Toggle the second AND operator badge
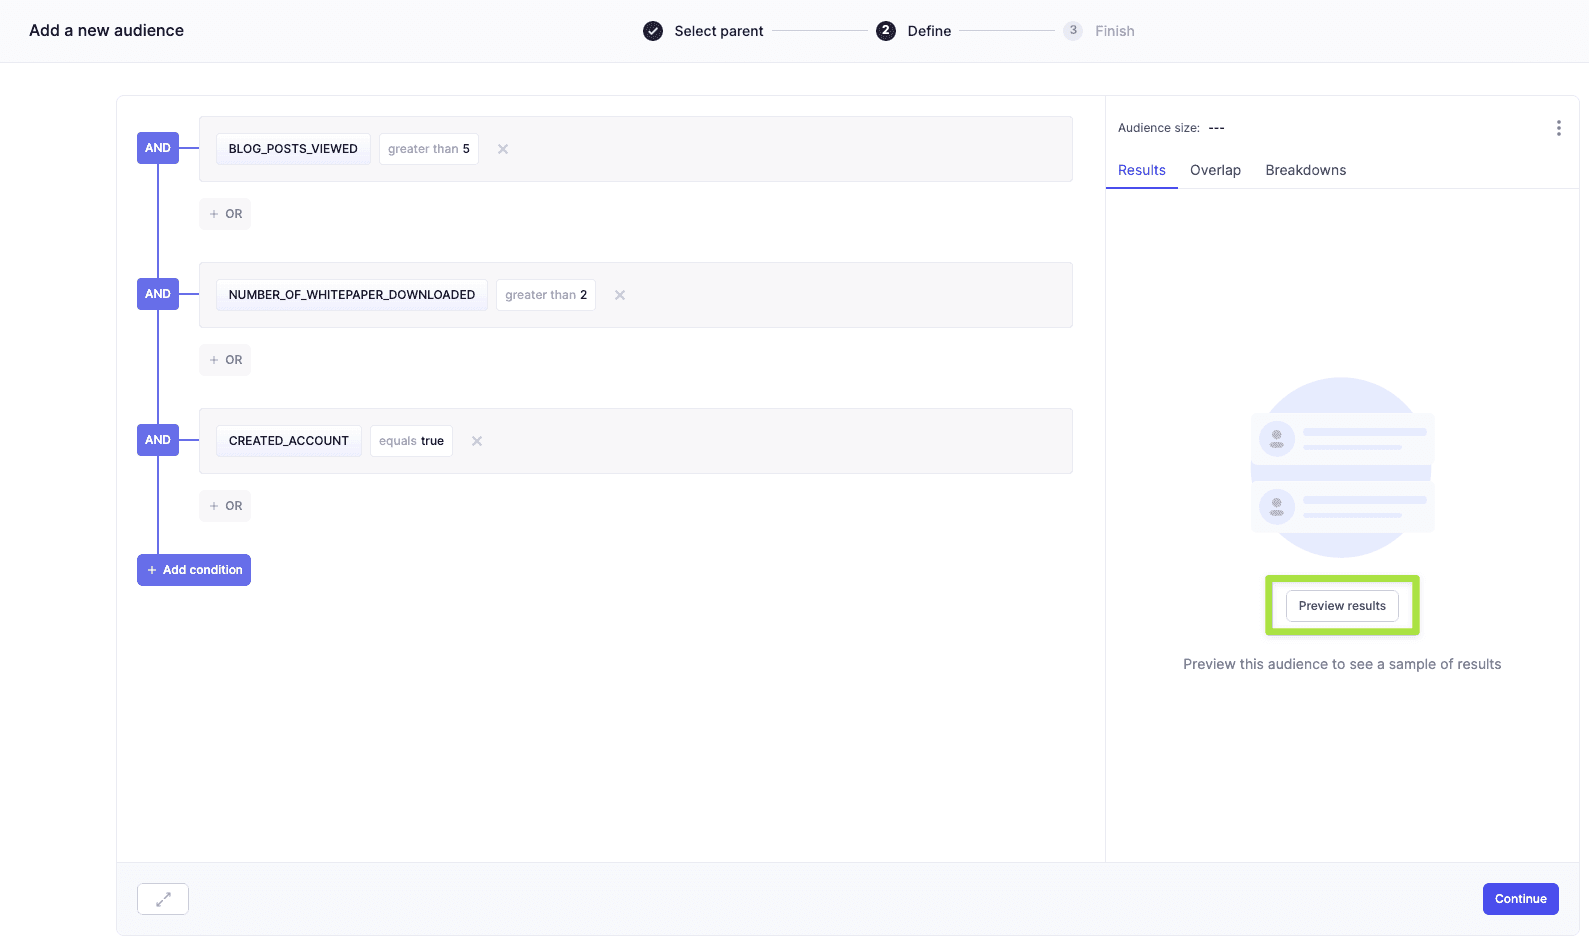Screen dimensions: 1589x948 pos(158,294)
